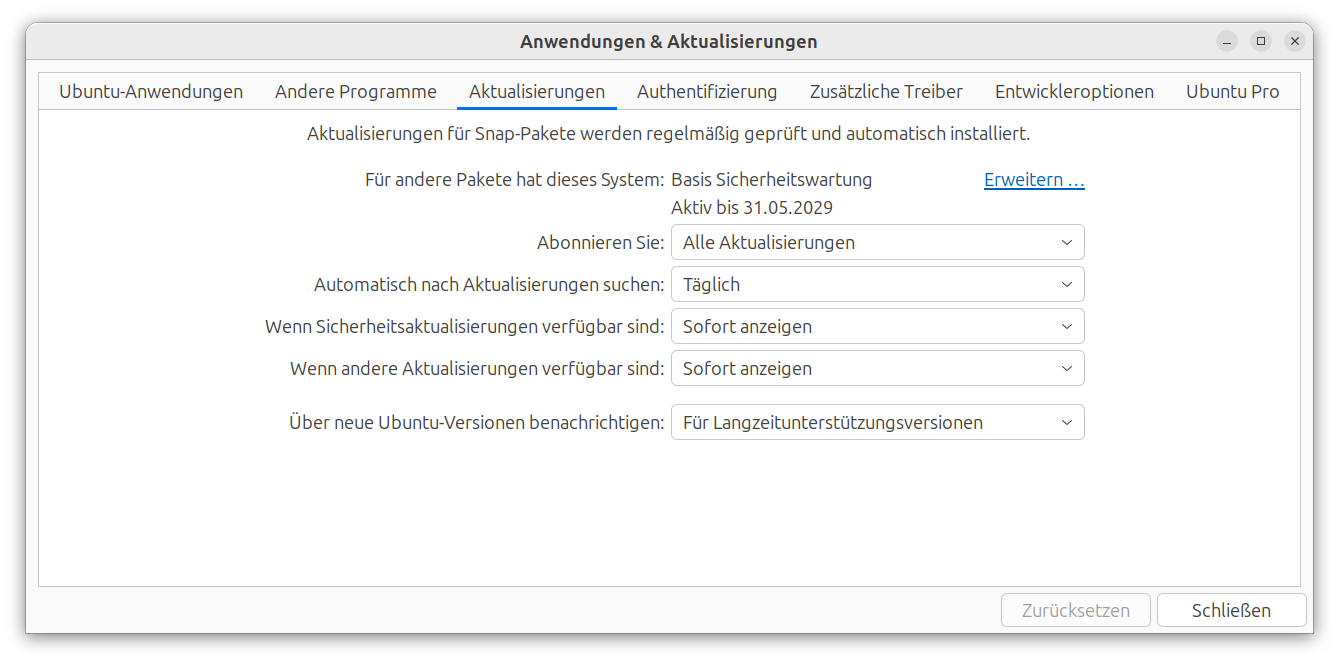Switch to the Ubuntu Pro tab
Image resolution: width=1339 pixels, height=662 pixels.
click(1232, 91)
